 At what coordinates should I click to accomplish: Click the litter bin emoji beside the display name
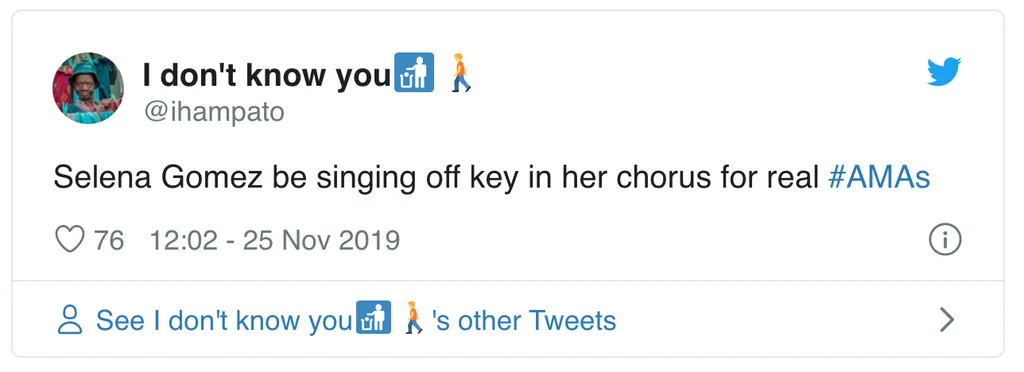[x=415, y=72]
